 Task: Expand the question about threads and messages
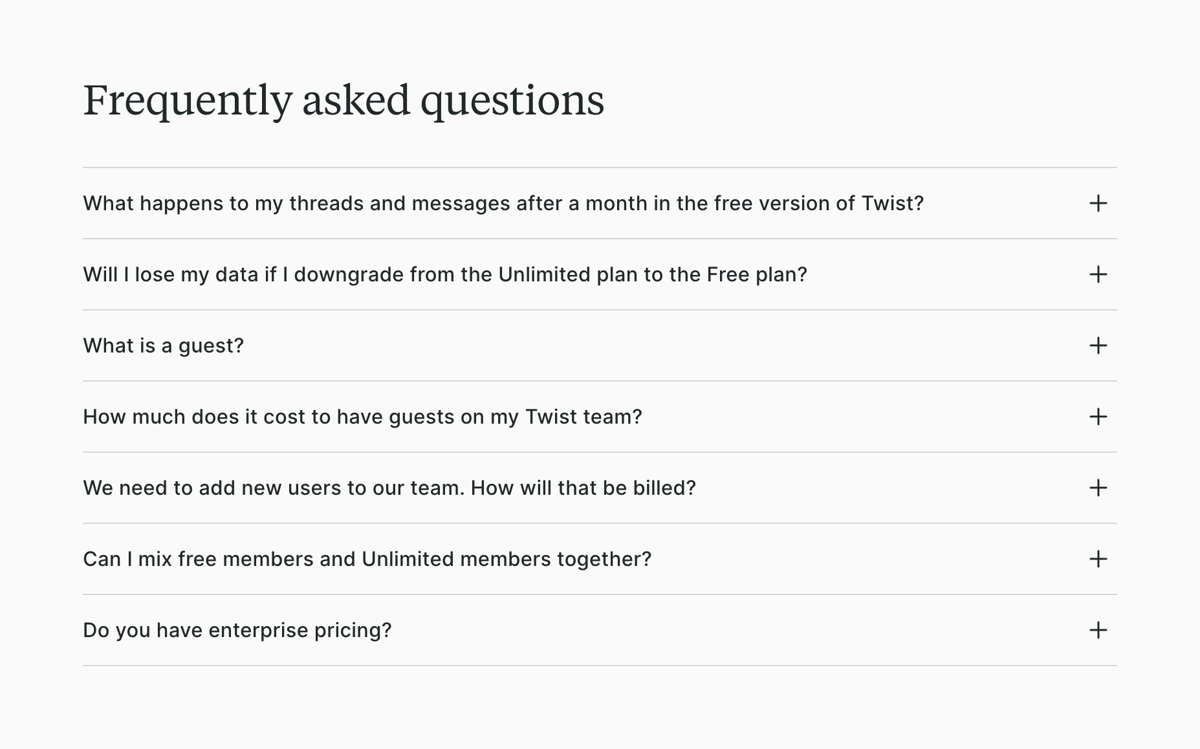[1098, 203]
